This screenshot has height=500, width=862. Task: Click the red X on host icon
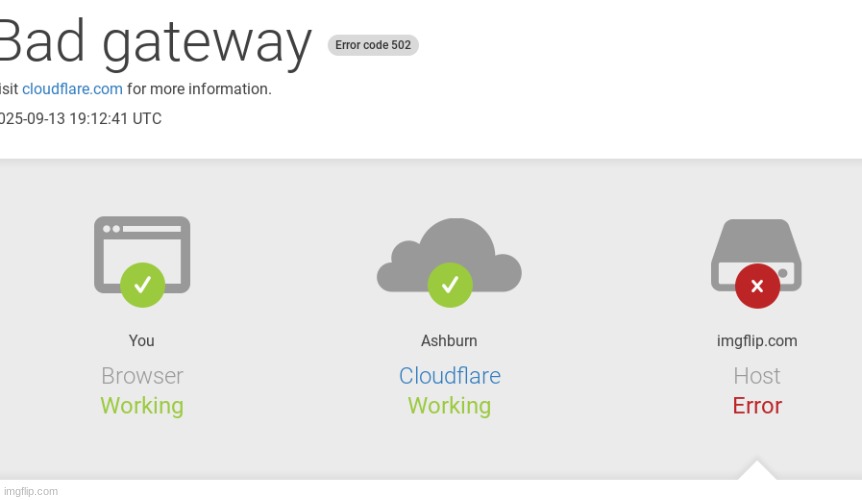pyautogui.click(x=757, y=286)
